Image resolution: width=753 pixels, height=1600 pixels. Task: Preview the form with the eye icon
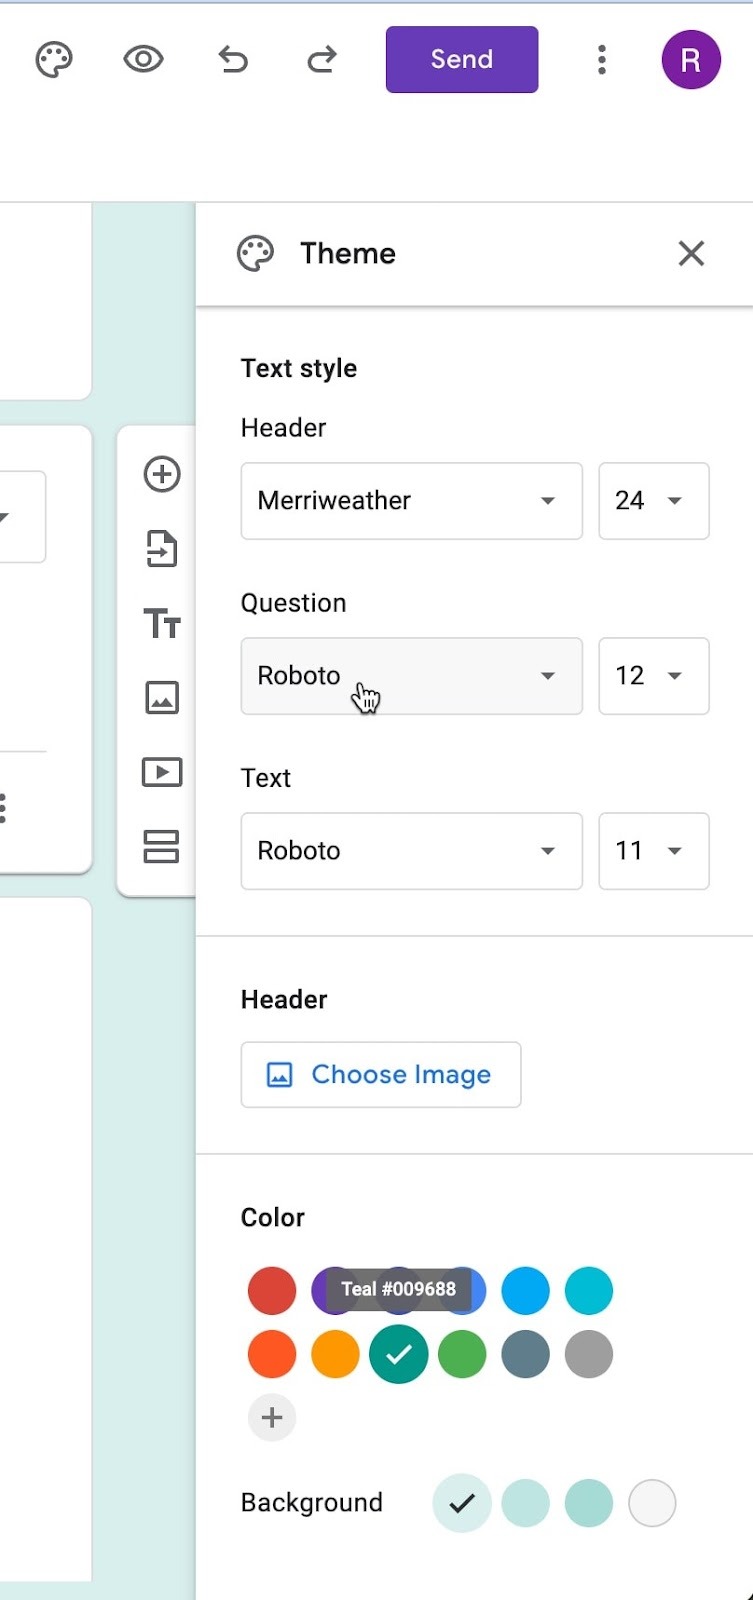click(143, 60)
